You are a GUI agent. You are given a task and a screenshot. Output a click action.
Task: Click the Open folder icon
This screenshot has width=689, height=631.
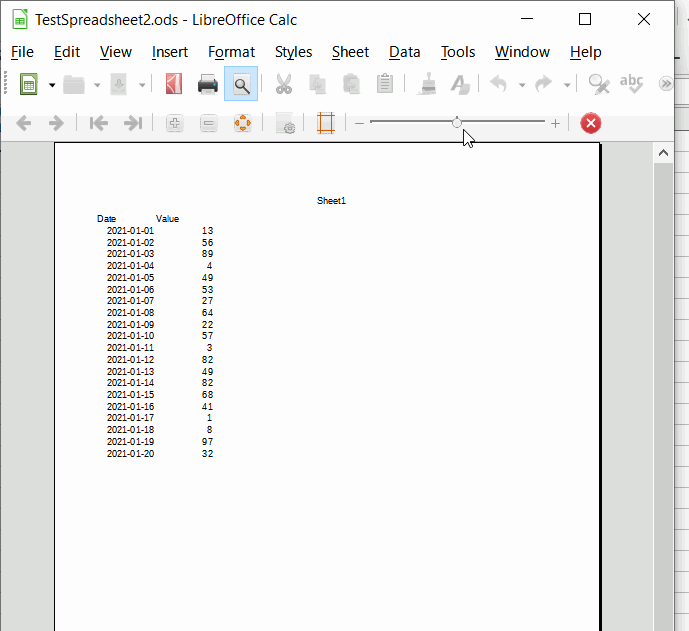pos(74,84)
